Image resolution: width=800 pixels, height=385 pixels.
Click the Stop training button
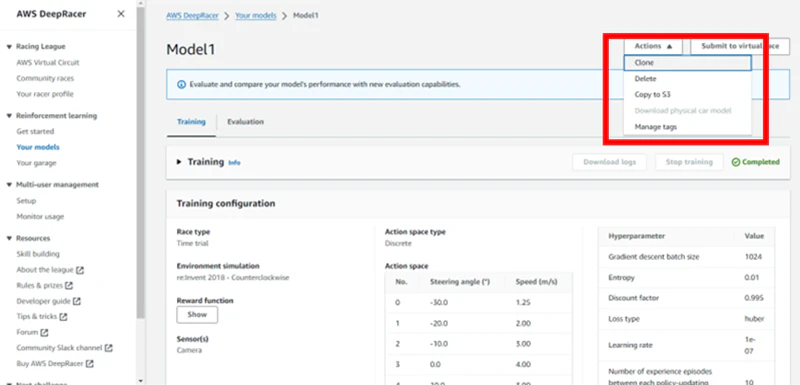(x=689, y=162)
